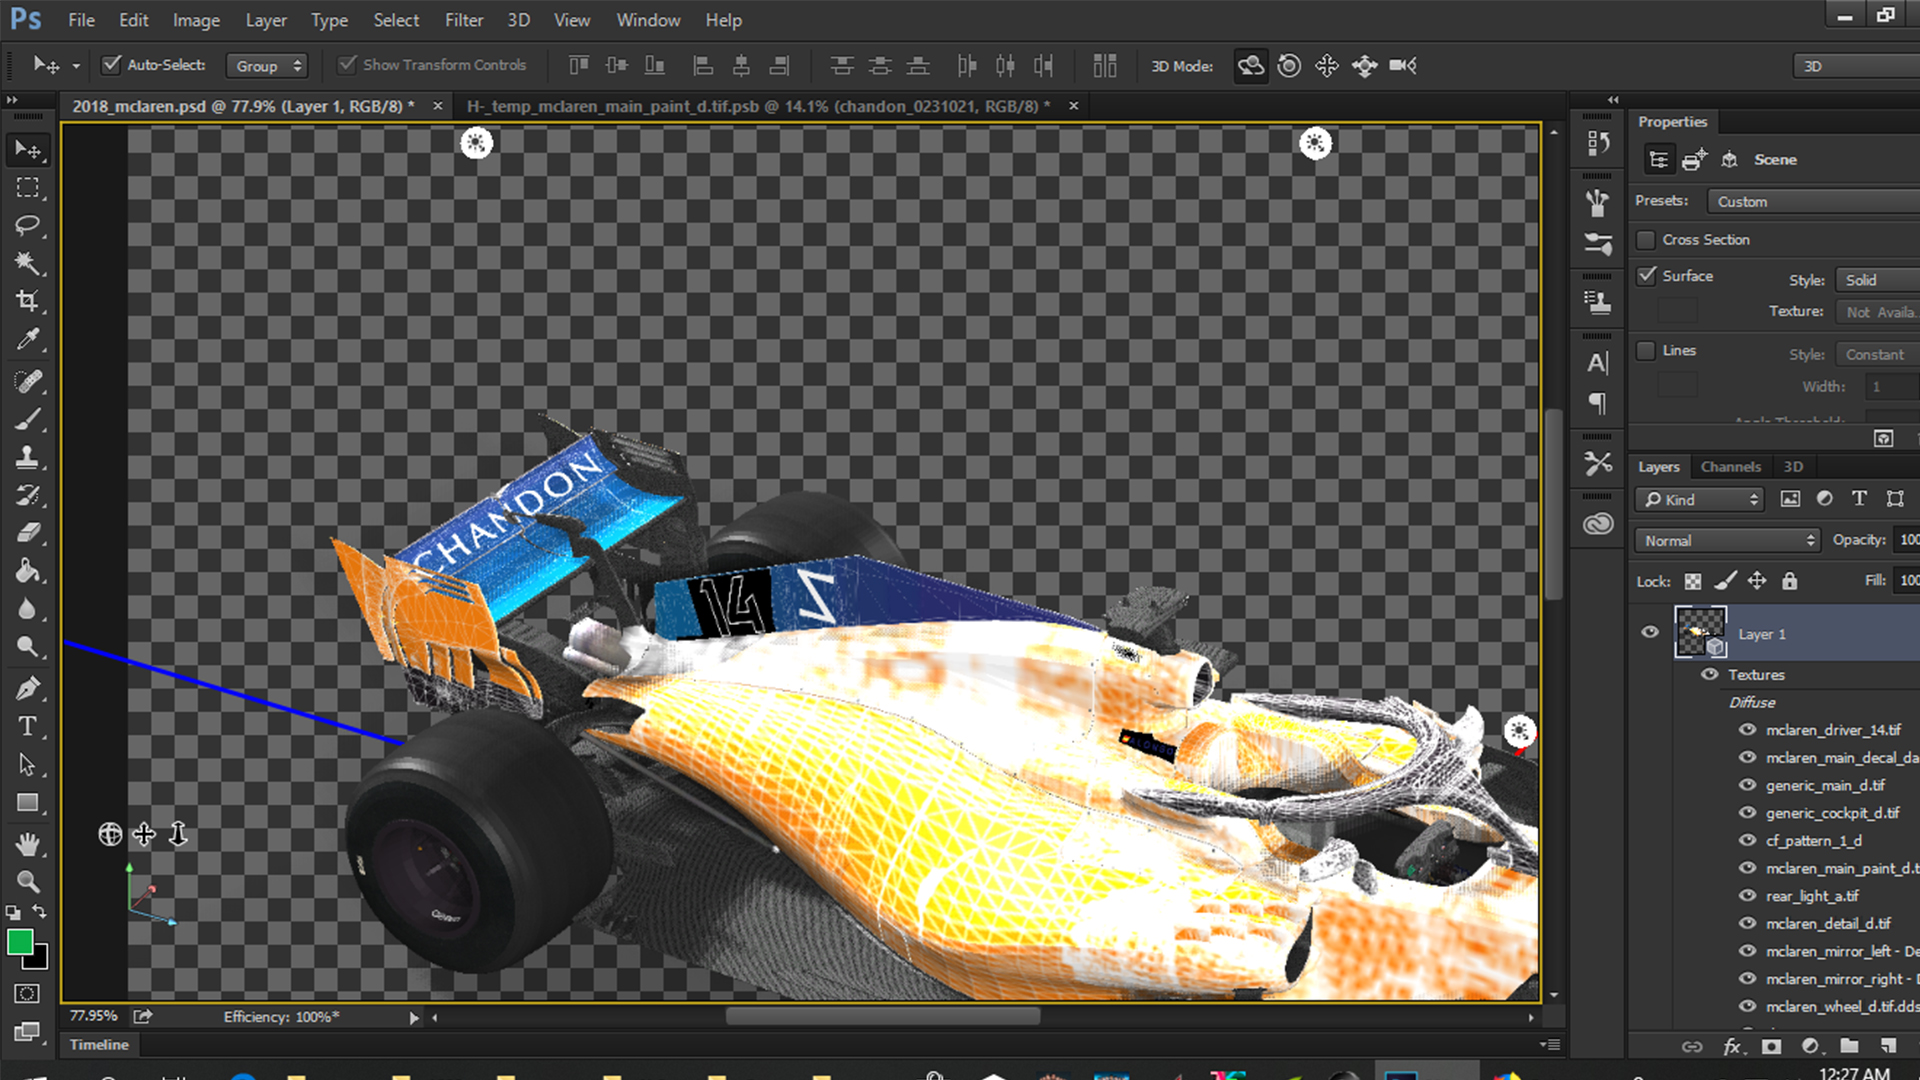Activate 3D Slide mode
1920x1080 pixels.
1365,66
